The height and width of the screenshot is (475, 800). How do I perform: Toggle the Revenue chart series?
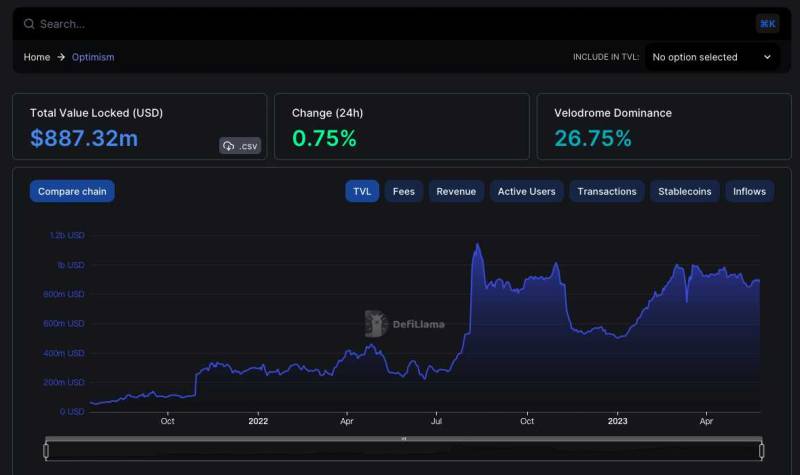(456, 191)
